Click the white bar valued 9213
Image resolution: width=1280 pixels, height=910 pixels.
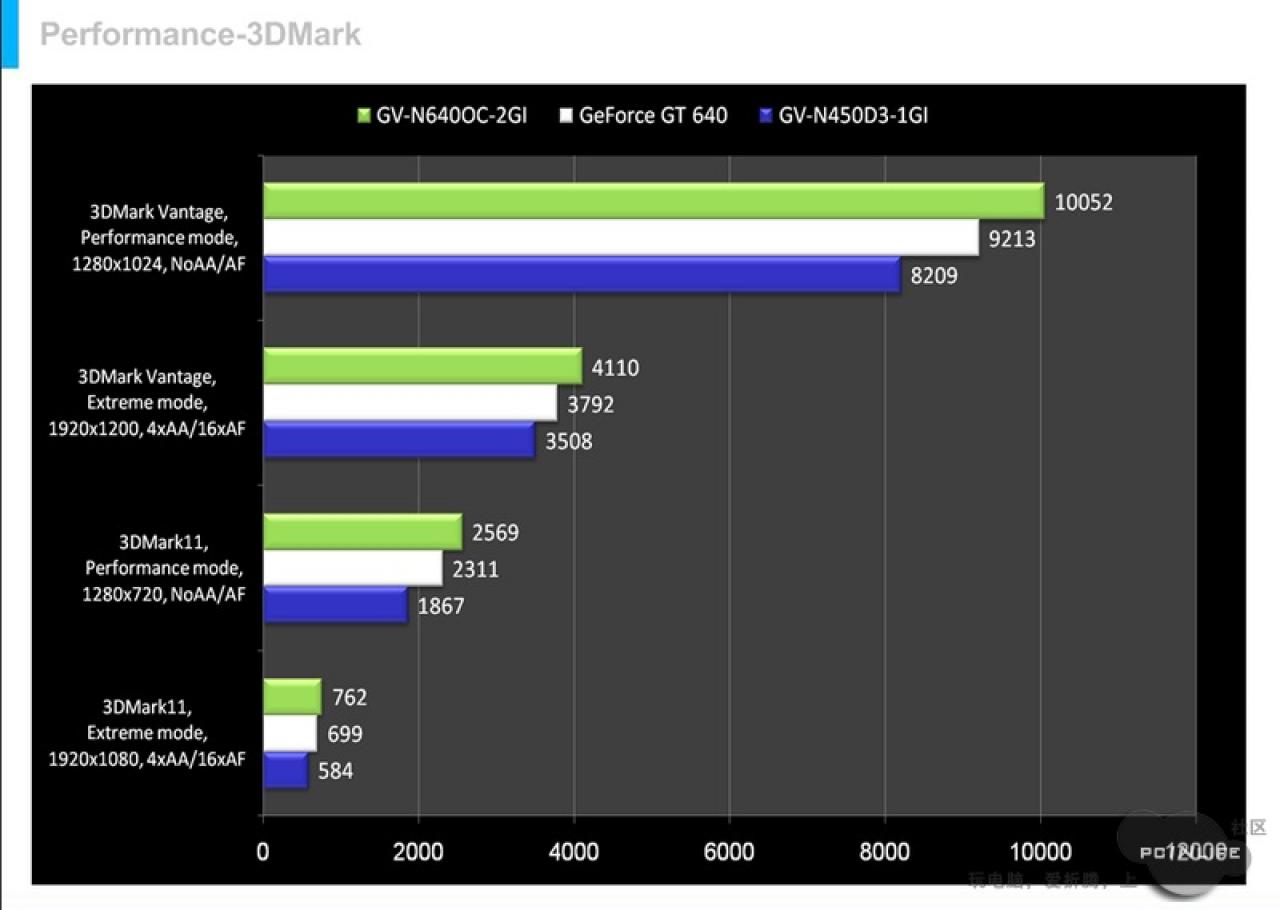622,238
